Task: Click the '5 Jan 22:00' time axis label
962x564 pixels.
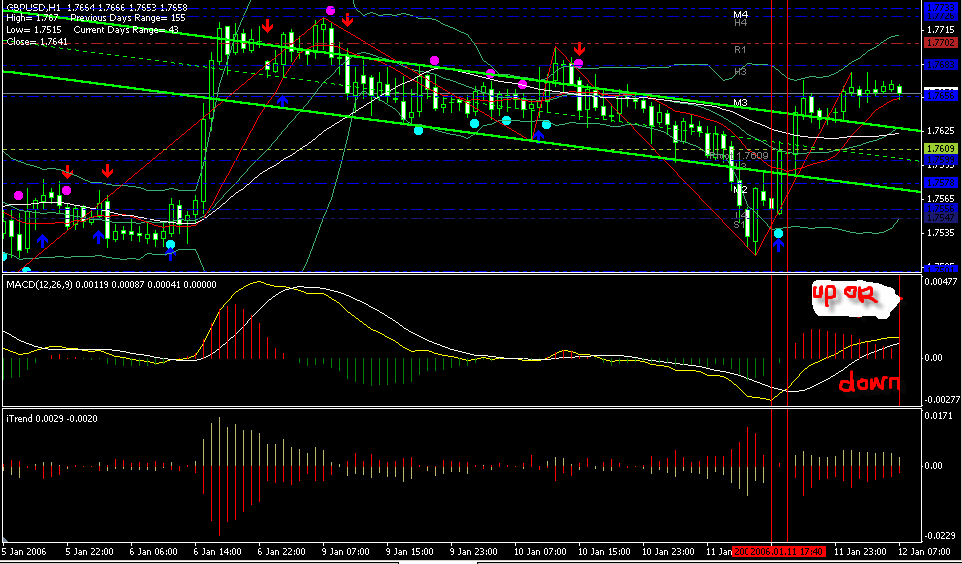Action: tap(89, 551)
